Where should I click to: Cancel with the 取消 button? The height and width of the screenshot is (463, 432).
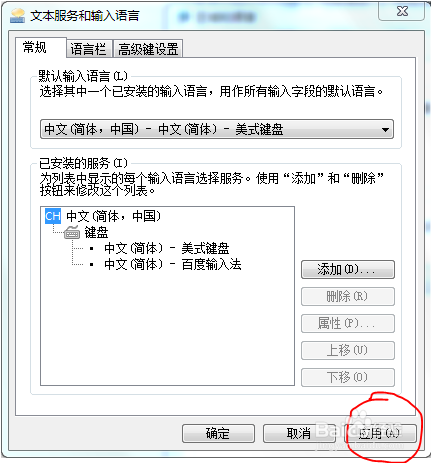[x=299, y=433]
